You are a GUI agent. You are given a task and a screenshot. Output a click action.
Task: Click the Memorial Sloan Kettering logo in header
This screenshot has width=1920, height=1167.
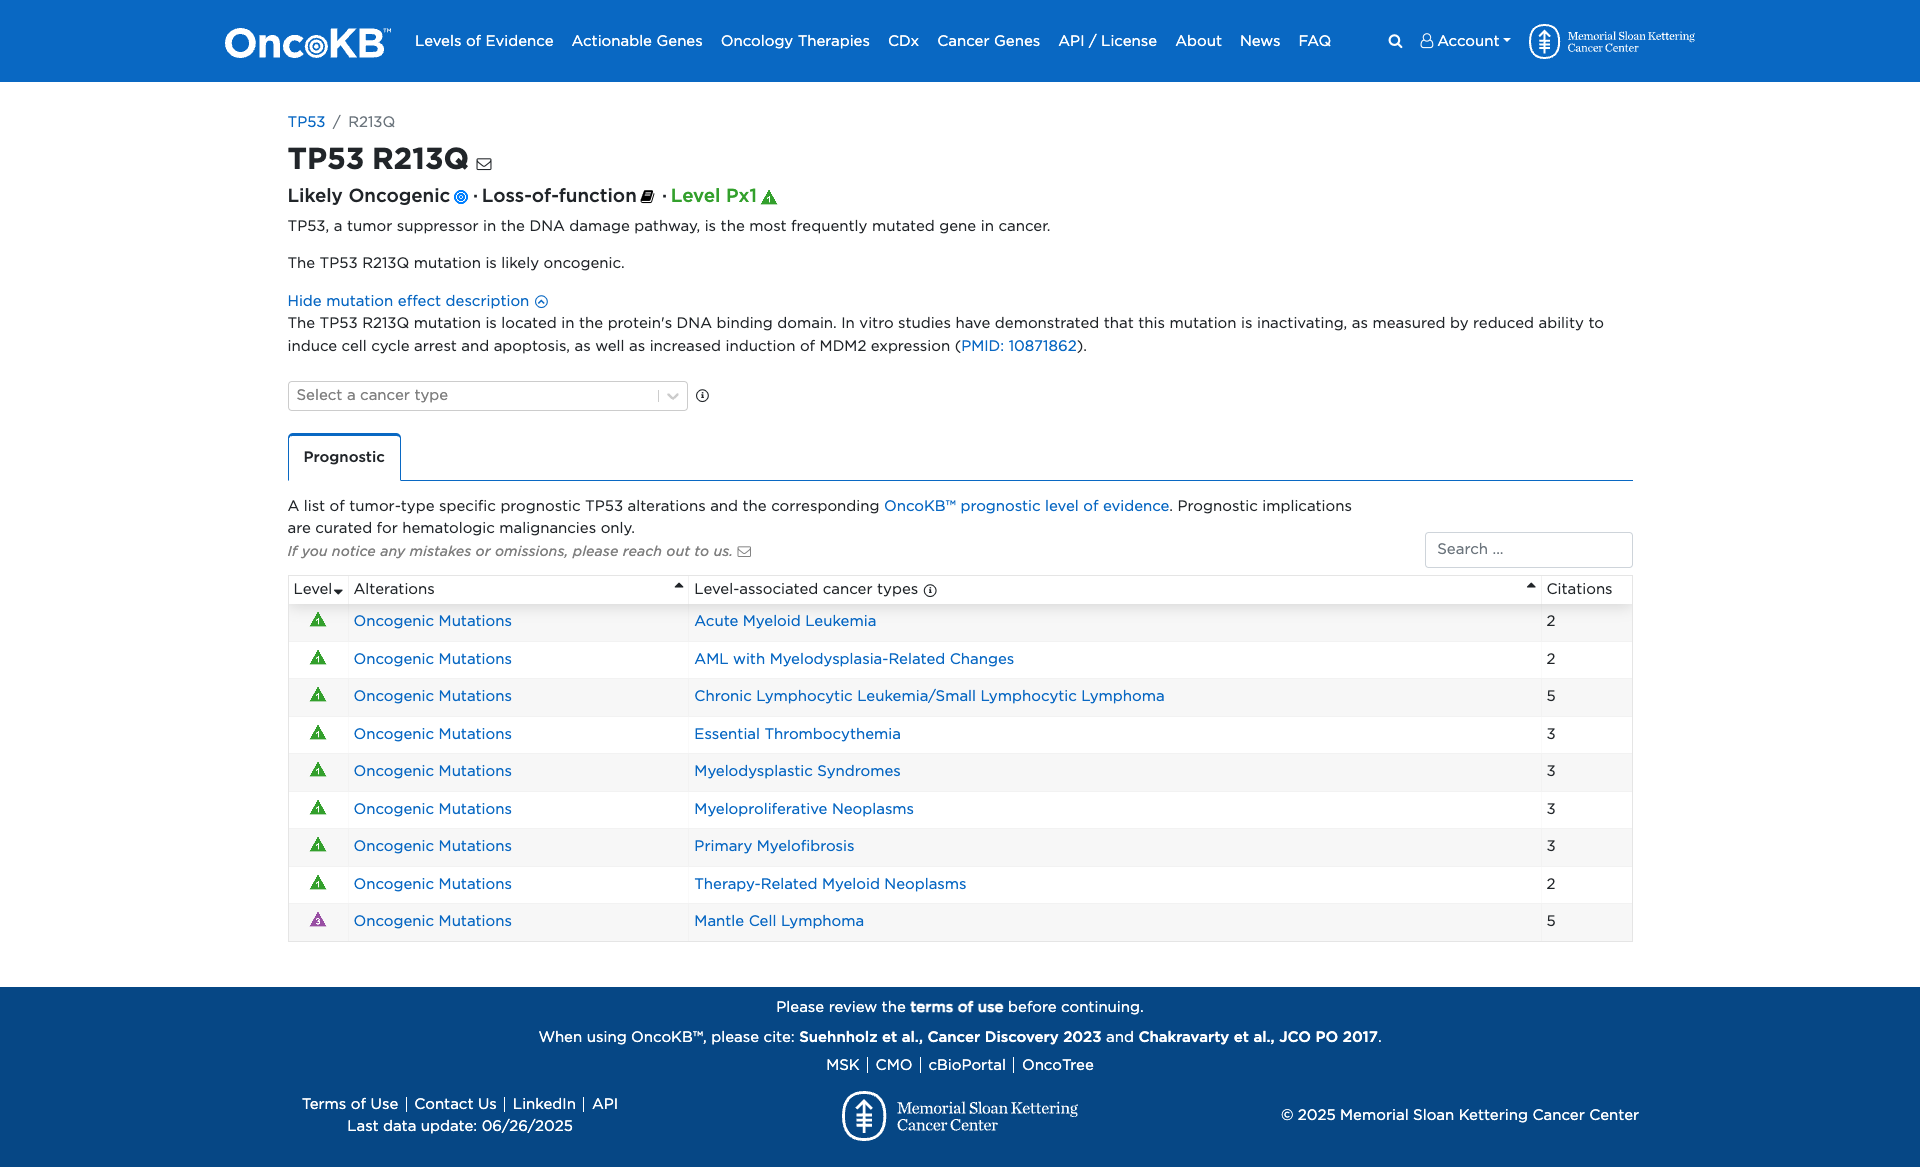coord(1611,41)
